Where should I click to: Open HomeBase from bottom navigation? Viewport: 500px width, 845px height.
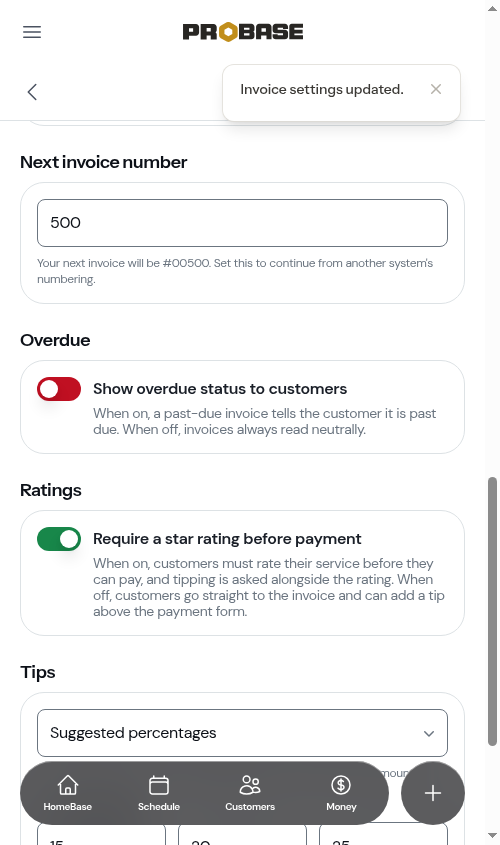[x=67, y=793]
